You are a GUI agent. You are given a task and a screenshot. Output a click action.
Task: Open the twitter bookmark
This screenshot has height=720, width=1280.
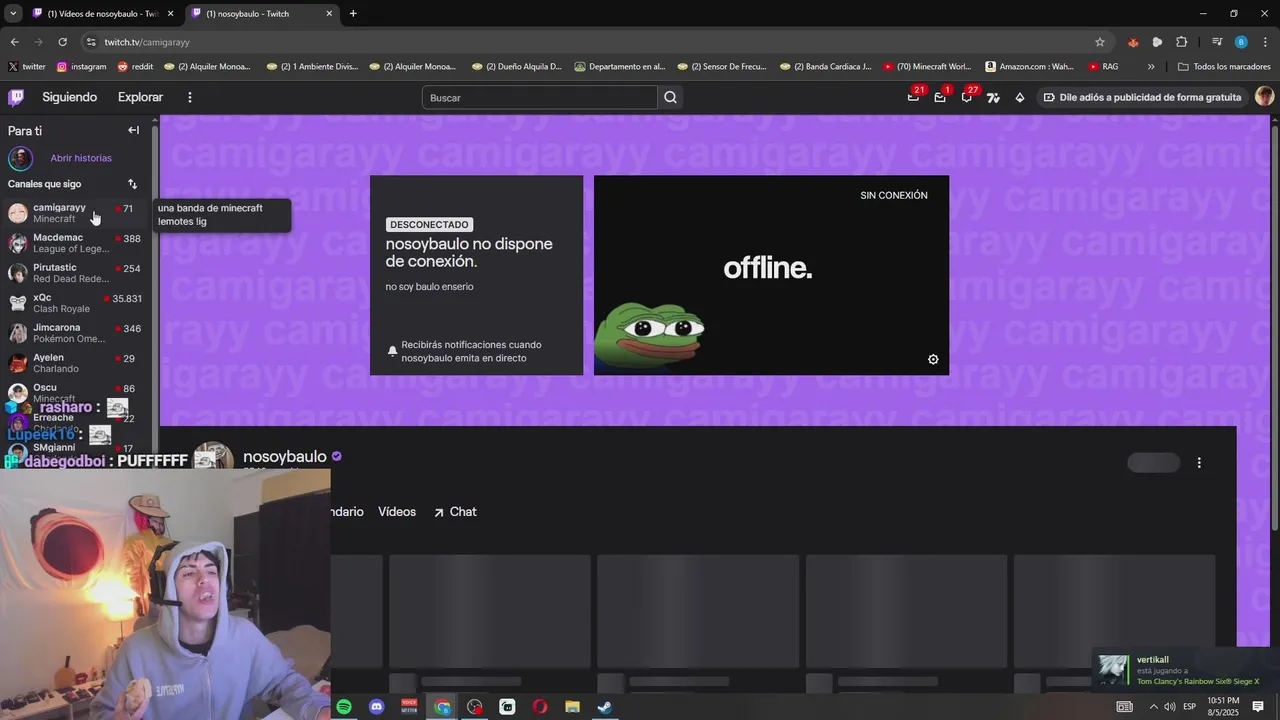27,67
